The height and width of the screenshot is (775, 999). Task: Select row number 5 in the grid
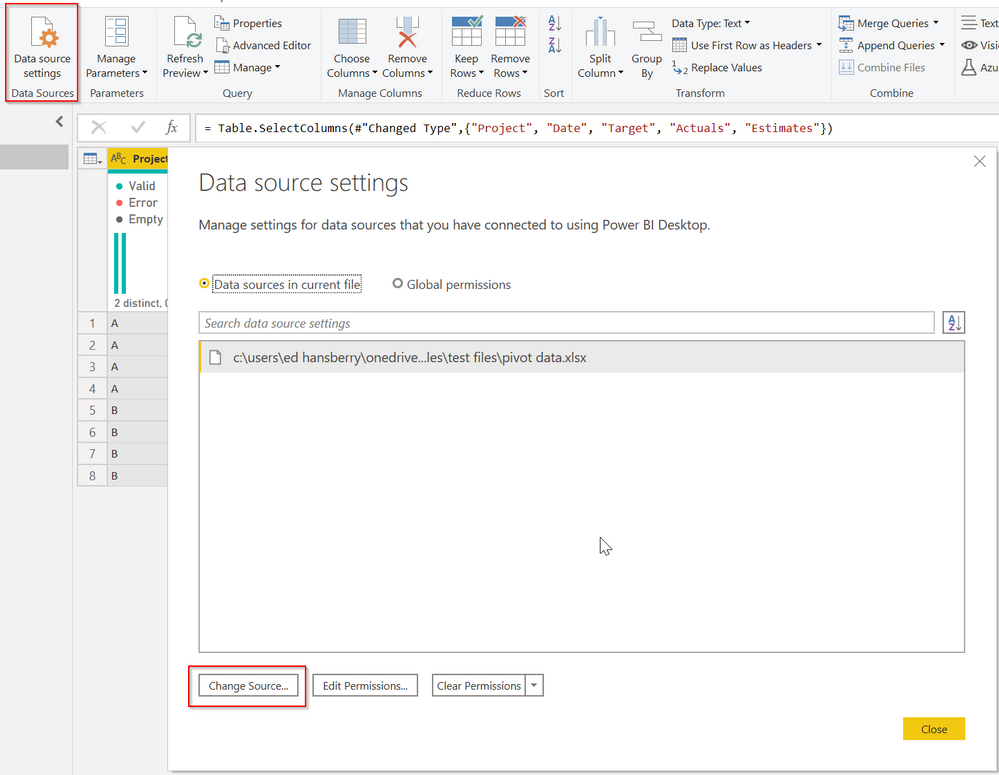[x=92, y=410]
